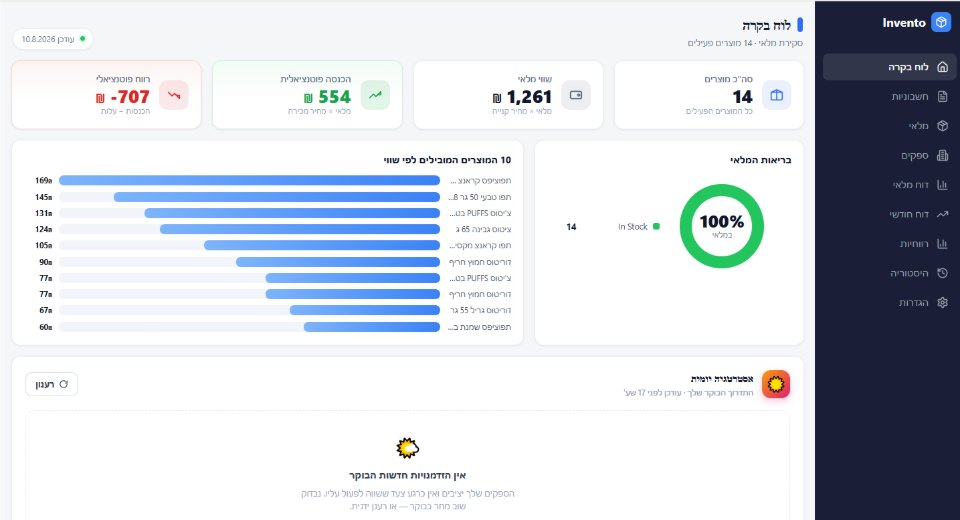Click the ספקים suppliers building icon
The image size is (960, 520).
click(942, 155)
